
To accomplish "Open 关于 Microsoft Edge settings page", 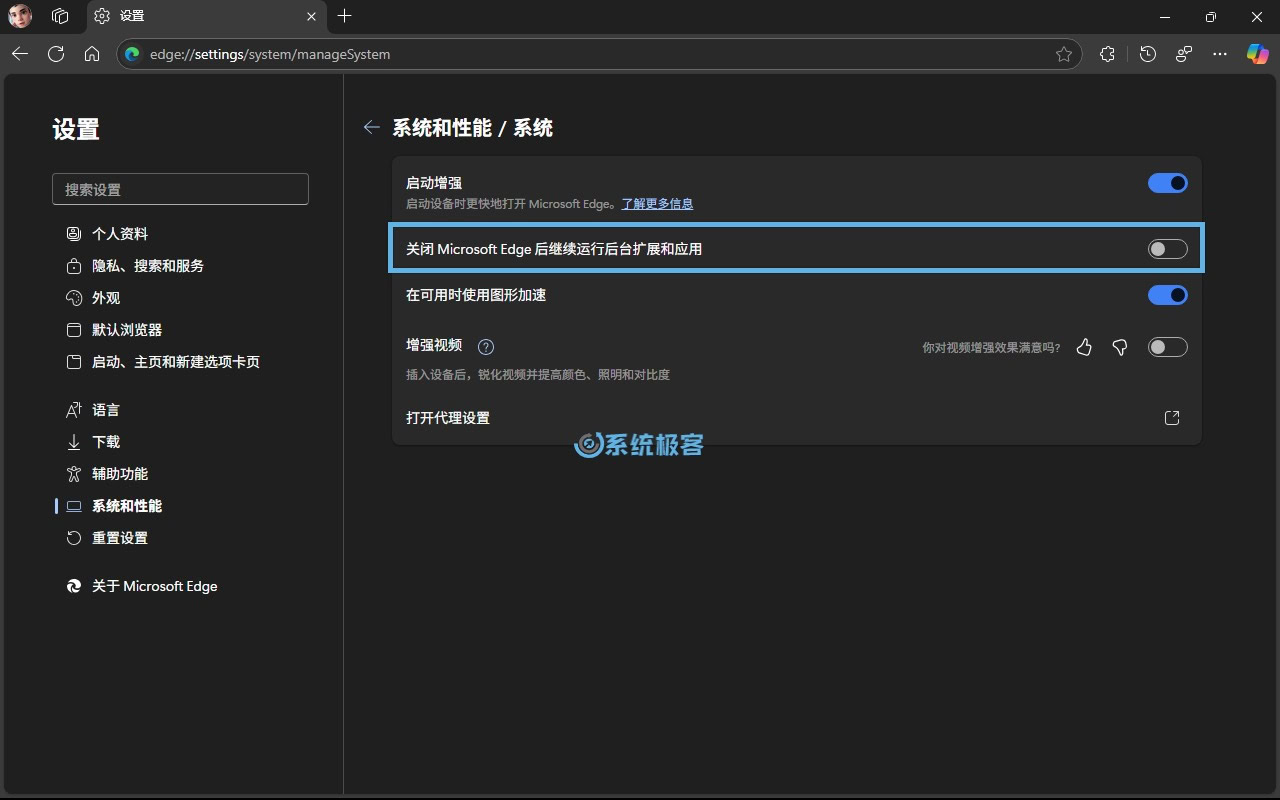I will (x=154, y=586).
